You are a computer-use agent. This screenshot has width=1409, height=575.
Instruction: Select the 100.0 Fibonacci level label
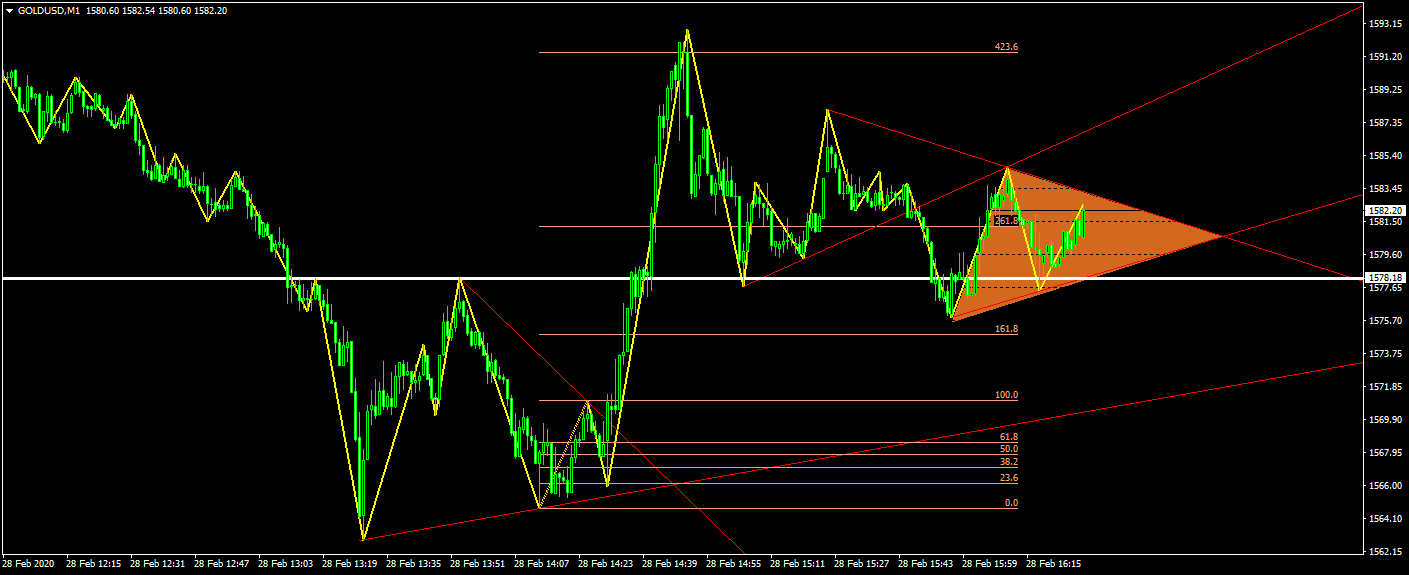click(1006, 395)
